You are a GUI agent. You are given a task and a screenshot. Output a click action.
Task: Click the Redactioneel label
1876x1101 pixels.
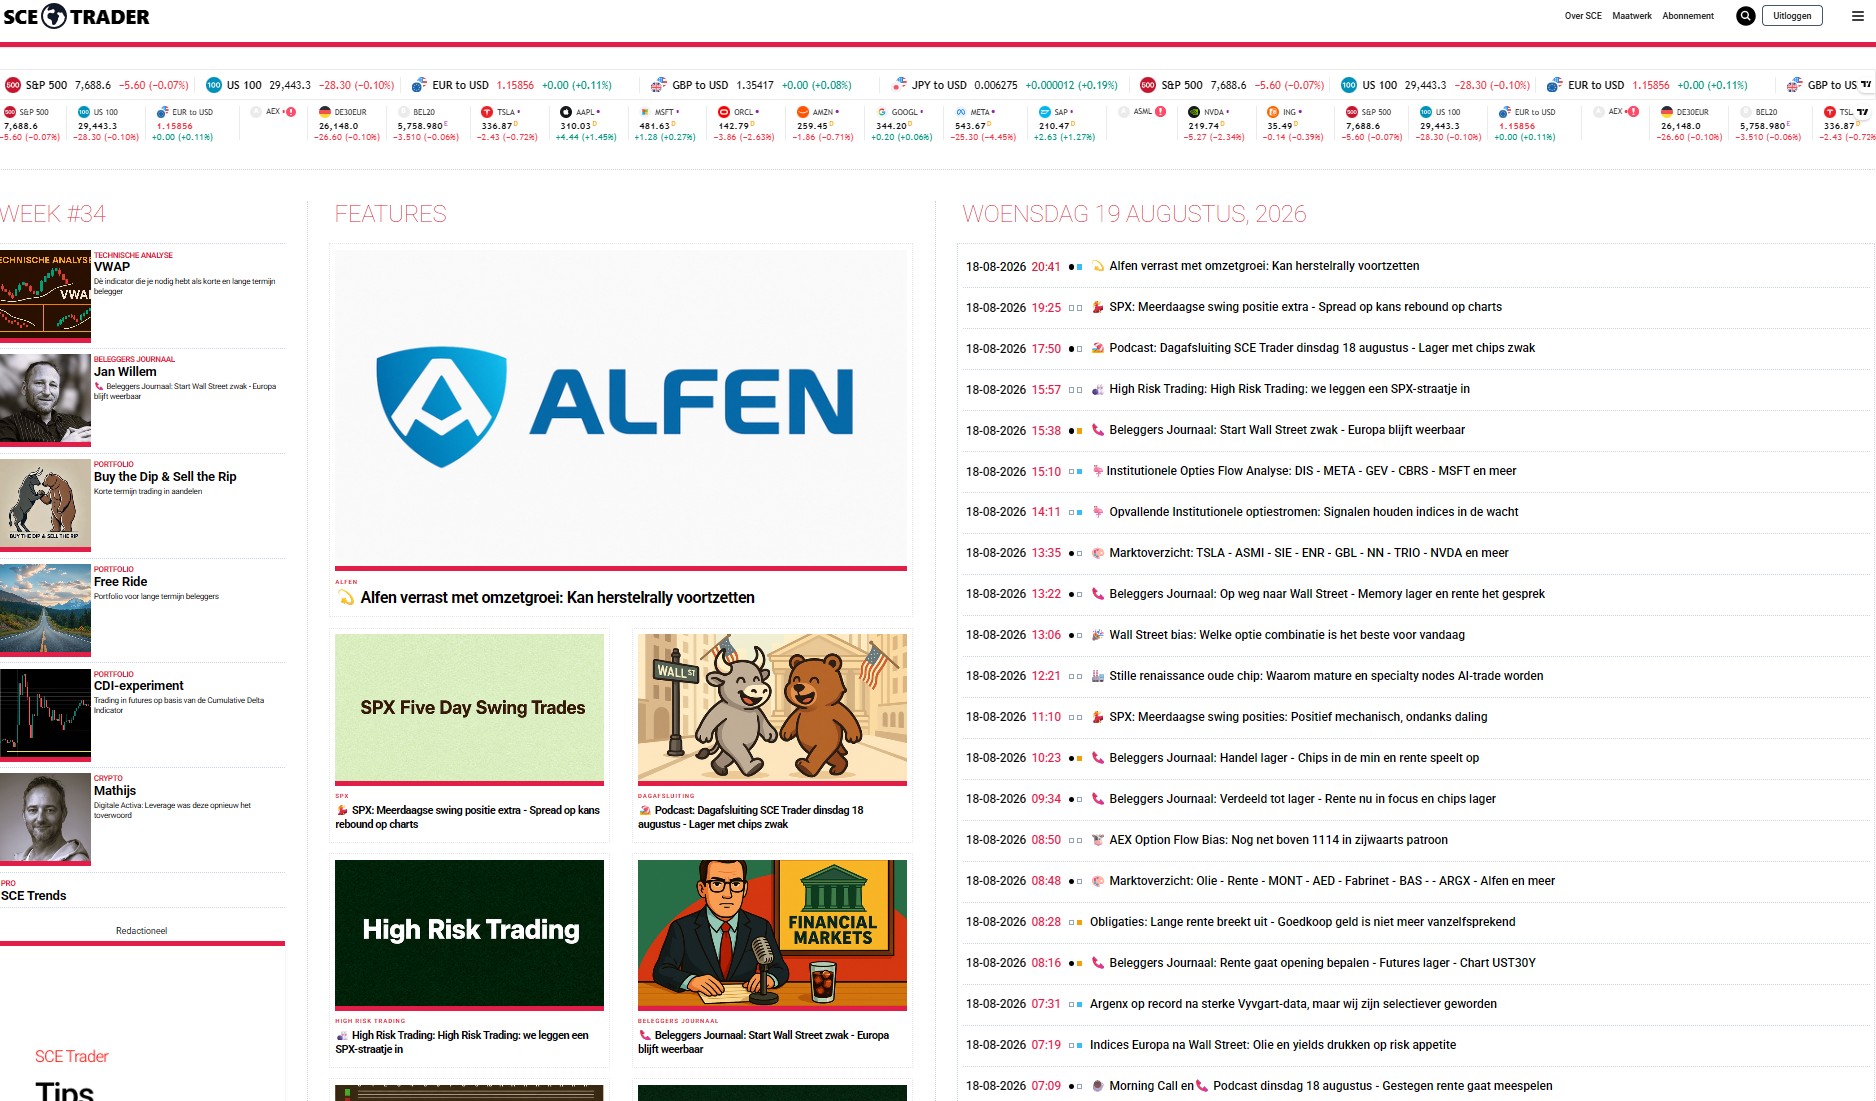[x=141, y=931]
